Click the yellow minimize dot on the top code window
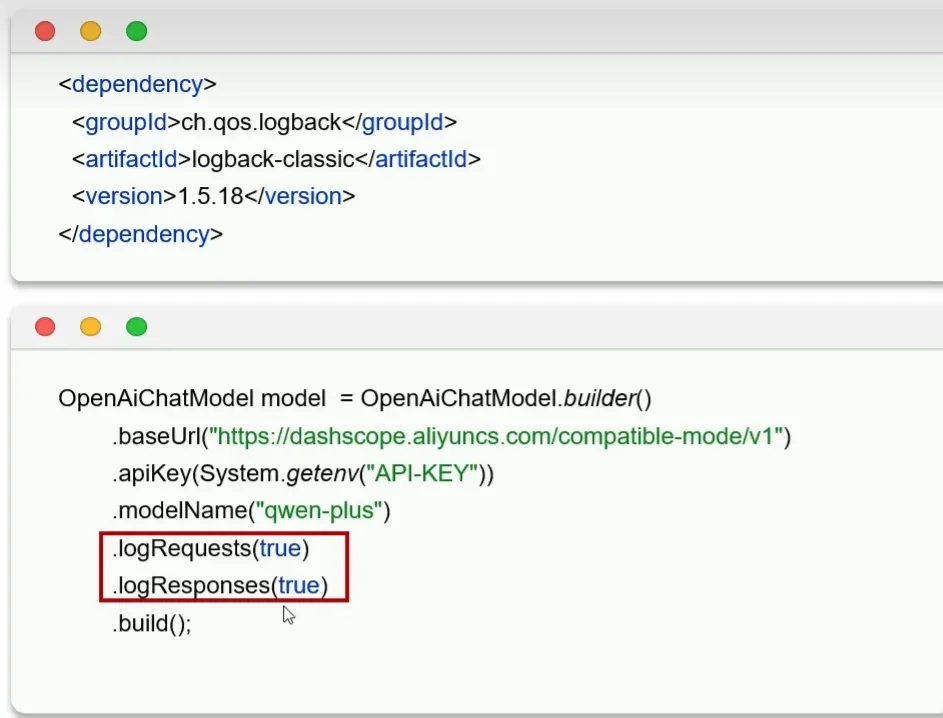 (91, 31)
